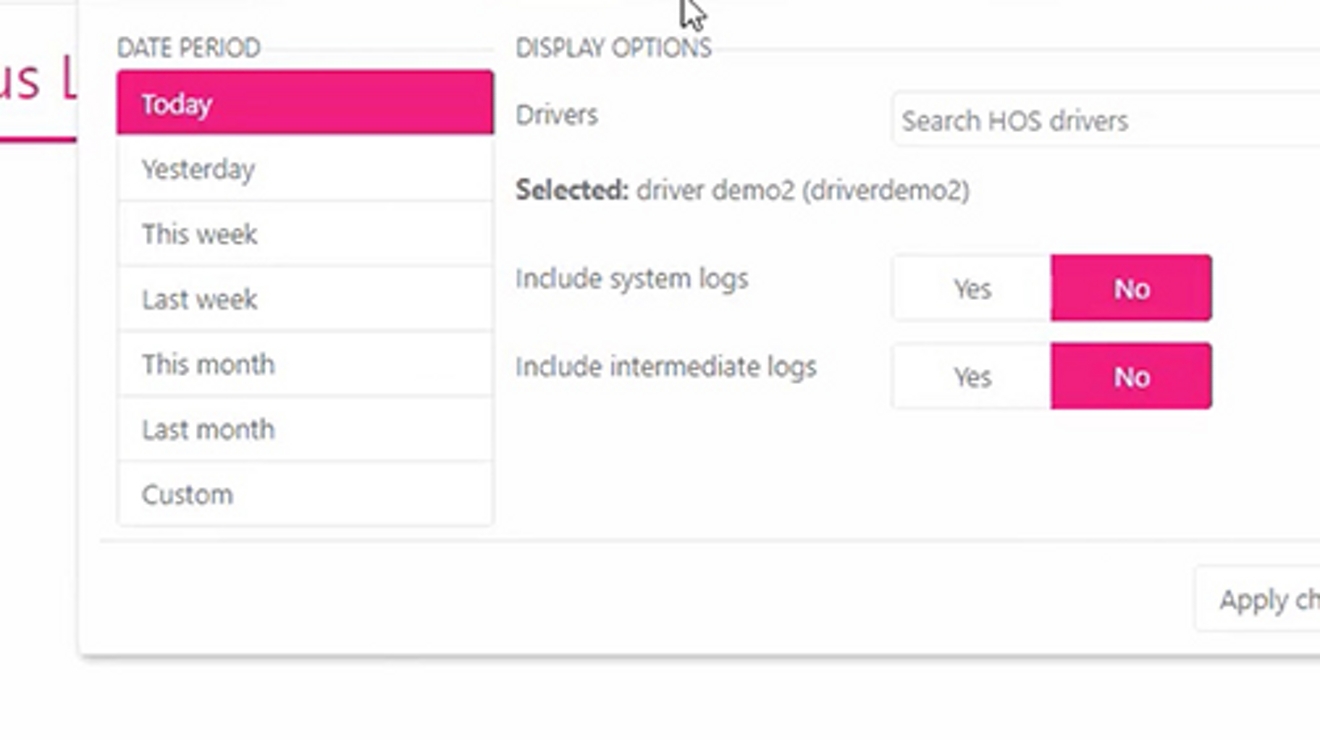Click the DATE PERIOD section header
Viewport: 1320px width, 740px height.
click(188, 47)
